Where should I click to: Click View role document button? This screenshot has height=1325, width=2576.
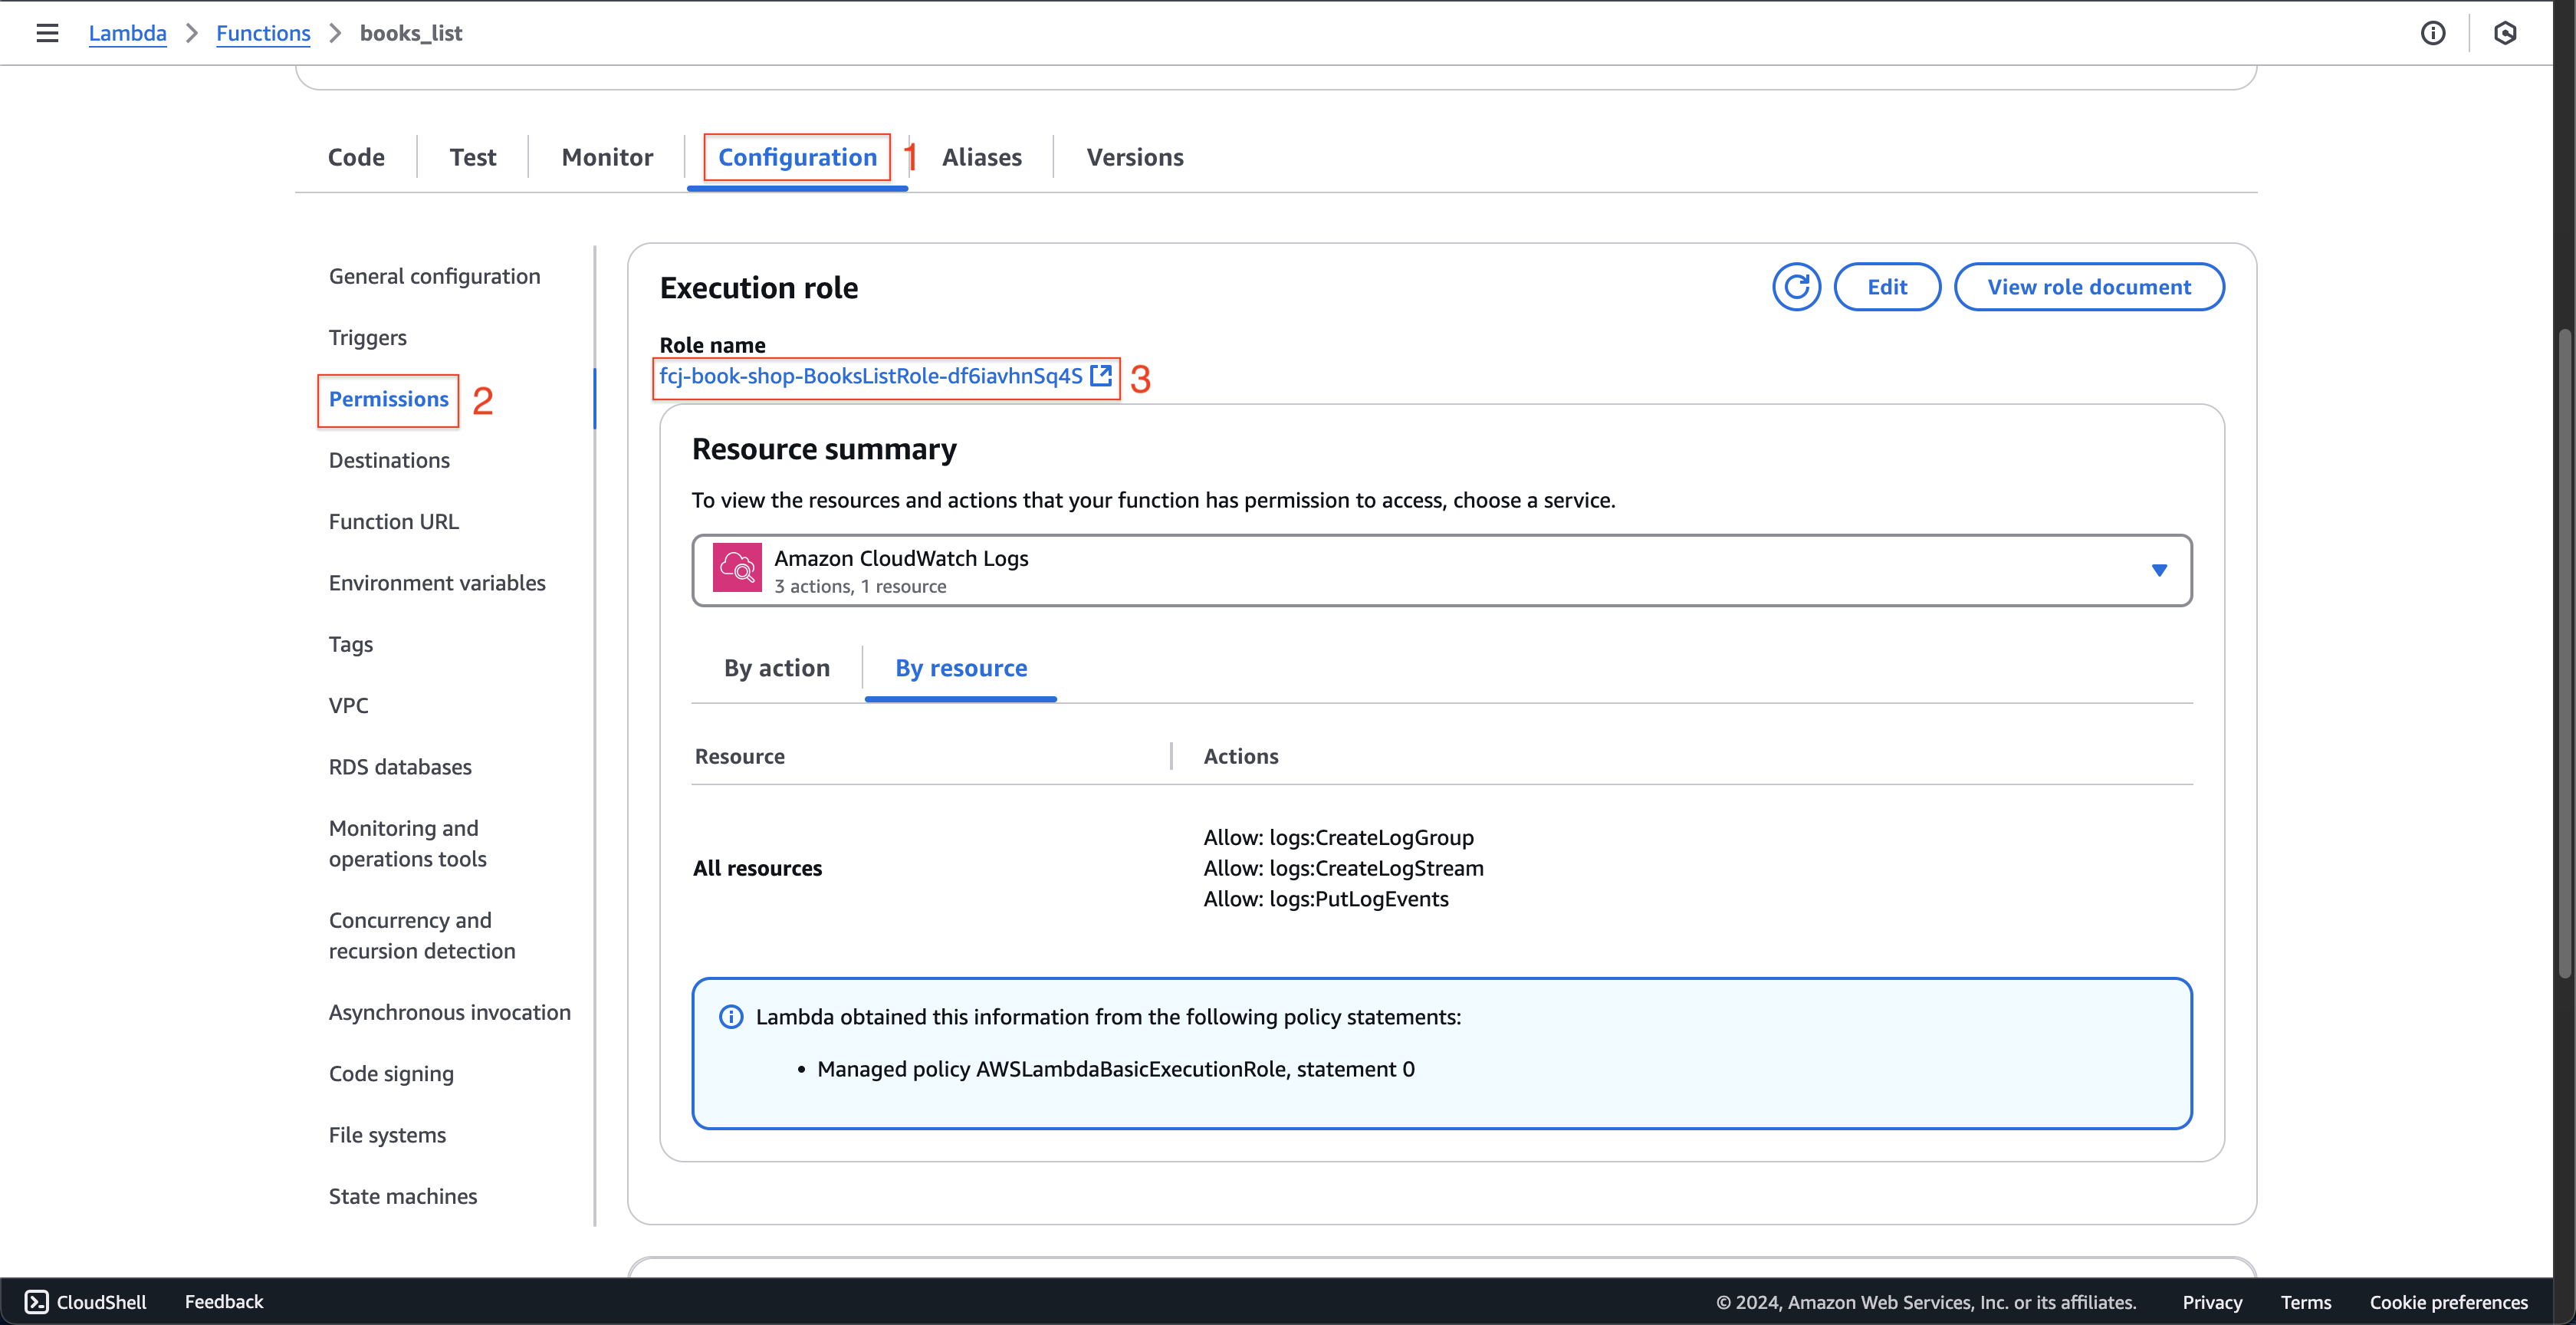click(2089, 288)
